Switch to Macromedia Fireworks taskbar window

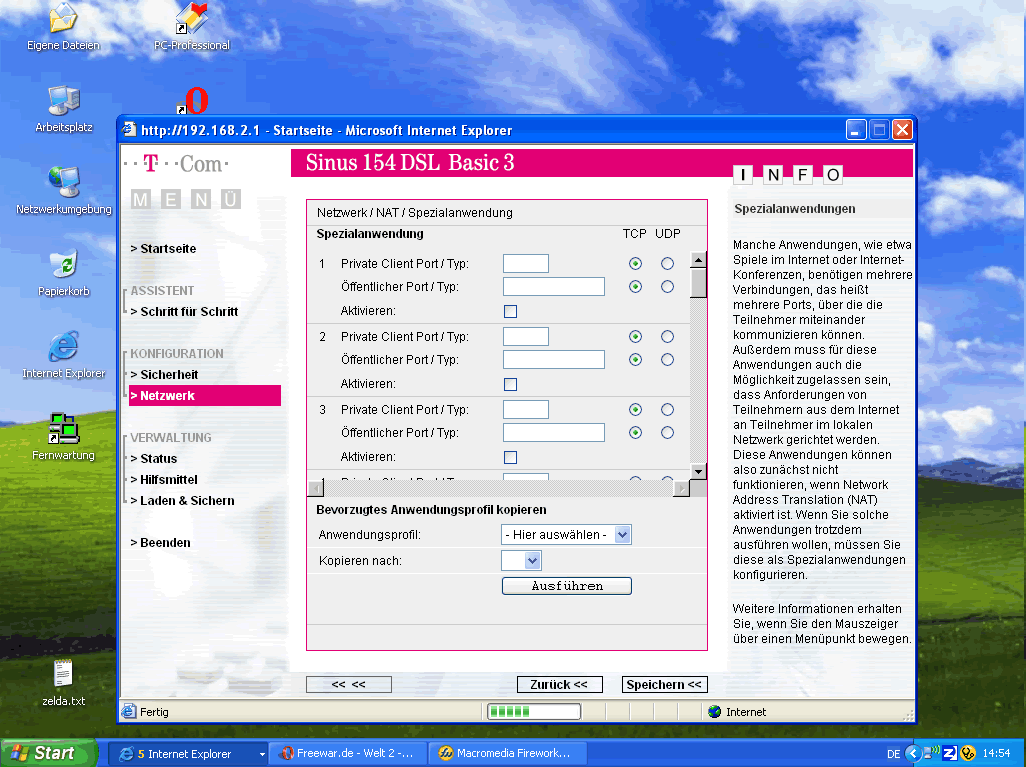[x=508, y=753]
